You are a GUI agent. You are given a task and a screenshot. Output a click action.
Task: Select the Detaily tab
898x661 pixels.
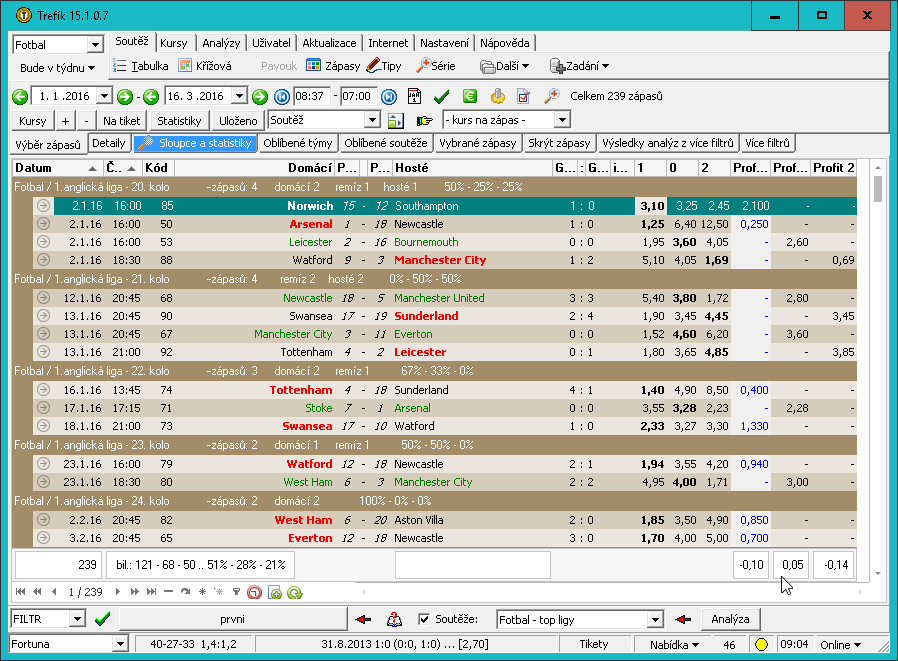click(x=109, y=143)
